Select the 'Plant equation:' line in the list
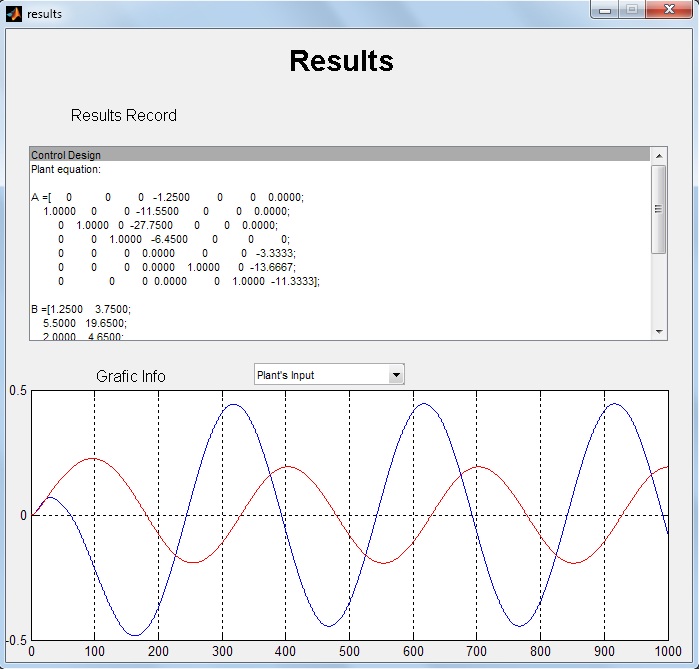This screenshot has width=699, height=669. 66,169
